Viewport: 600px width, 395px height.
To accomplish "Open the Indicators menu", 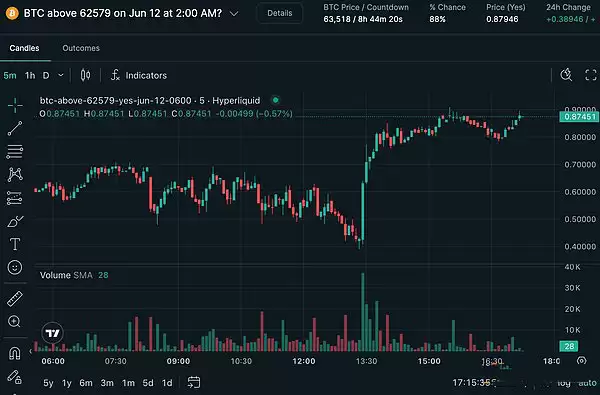I will (x=146, y=75).
